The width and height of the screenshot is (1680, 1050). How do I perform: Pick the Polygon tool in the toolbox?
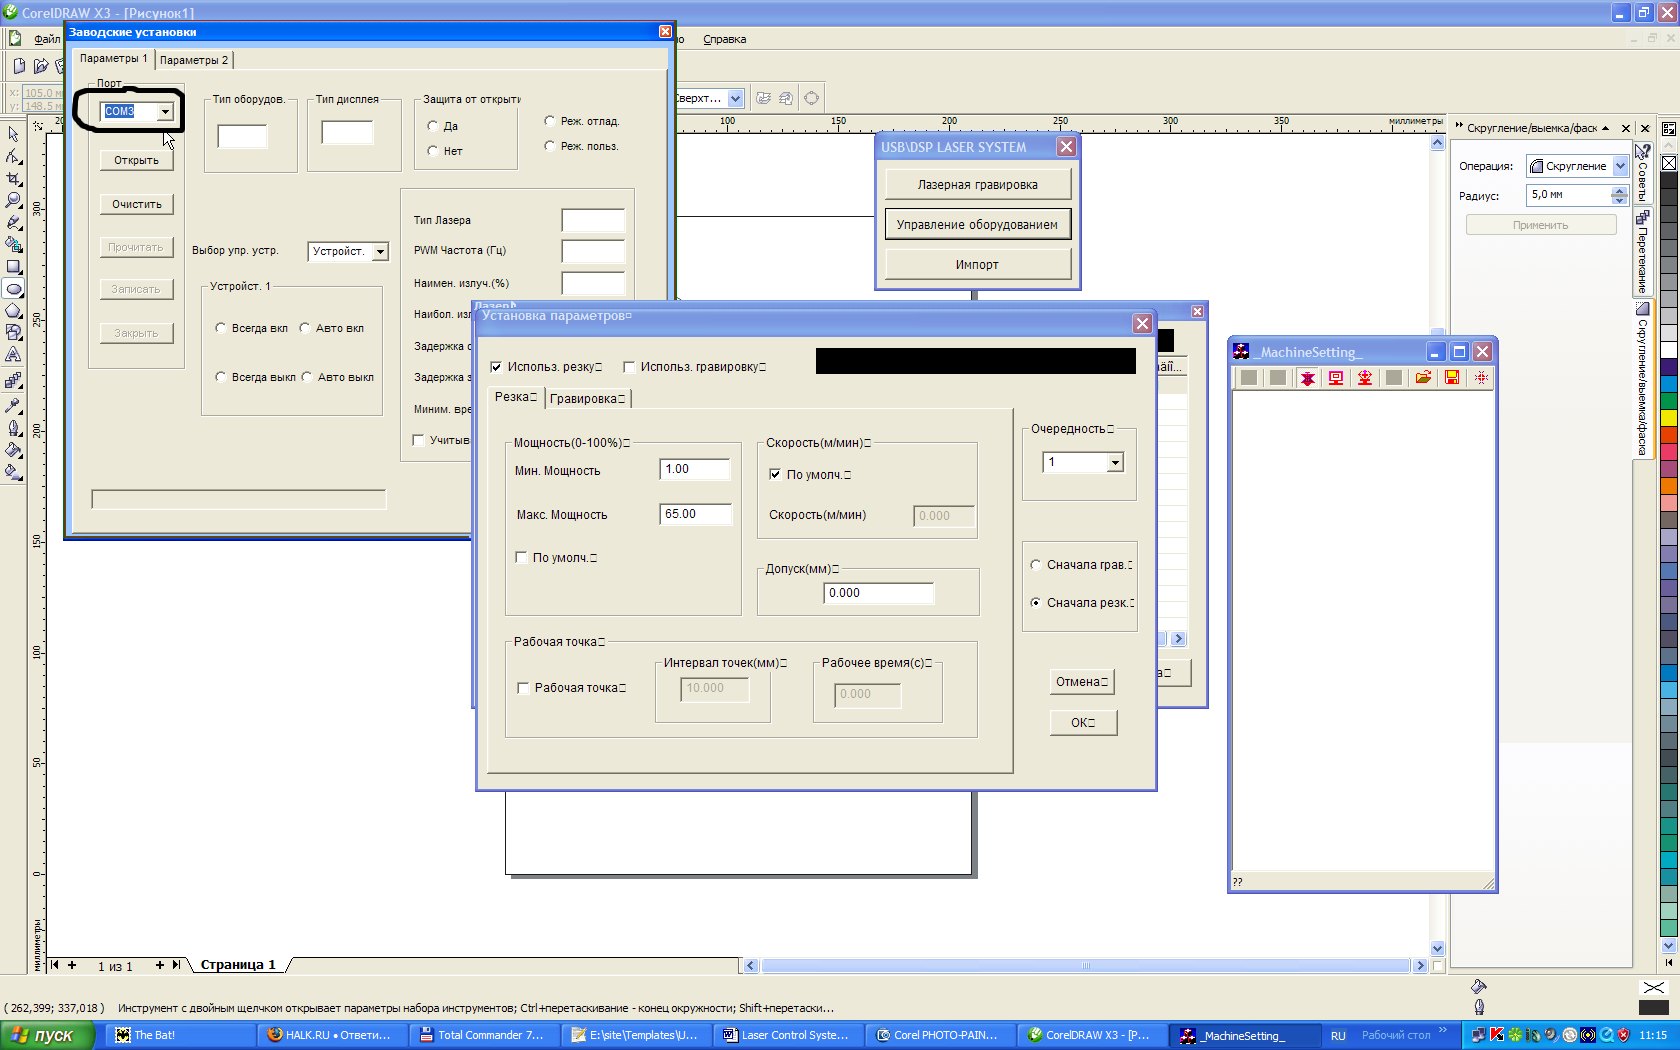click(x=13, y=311)
